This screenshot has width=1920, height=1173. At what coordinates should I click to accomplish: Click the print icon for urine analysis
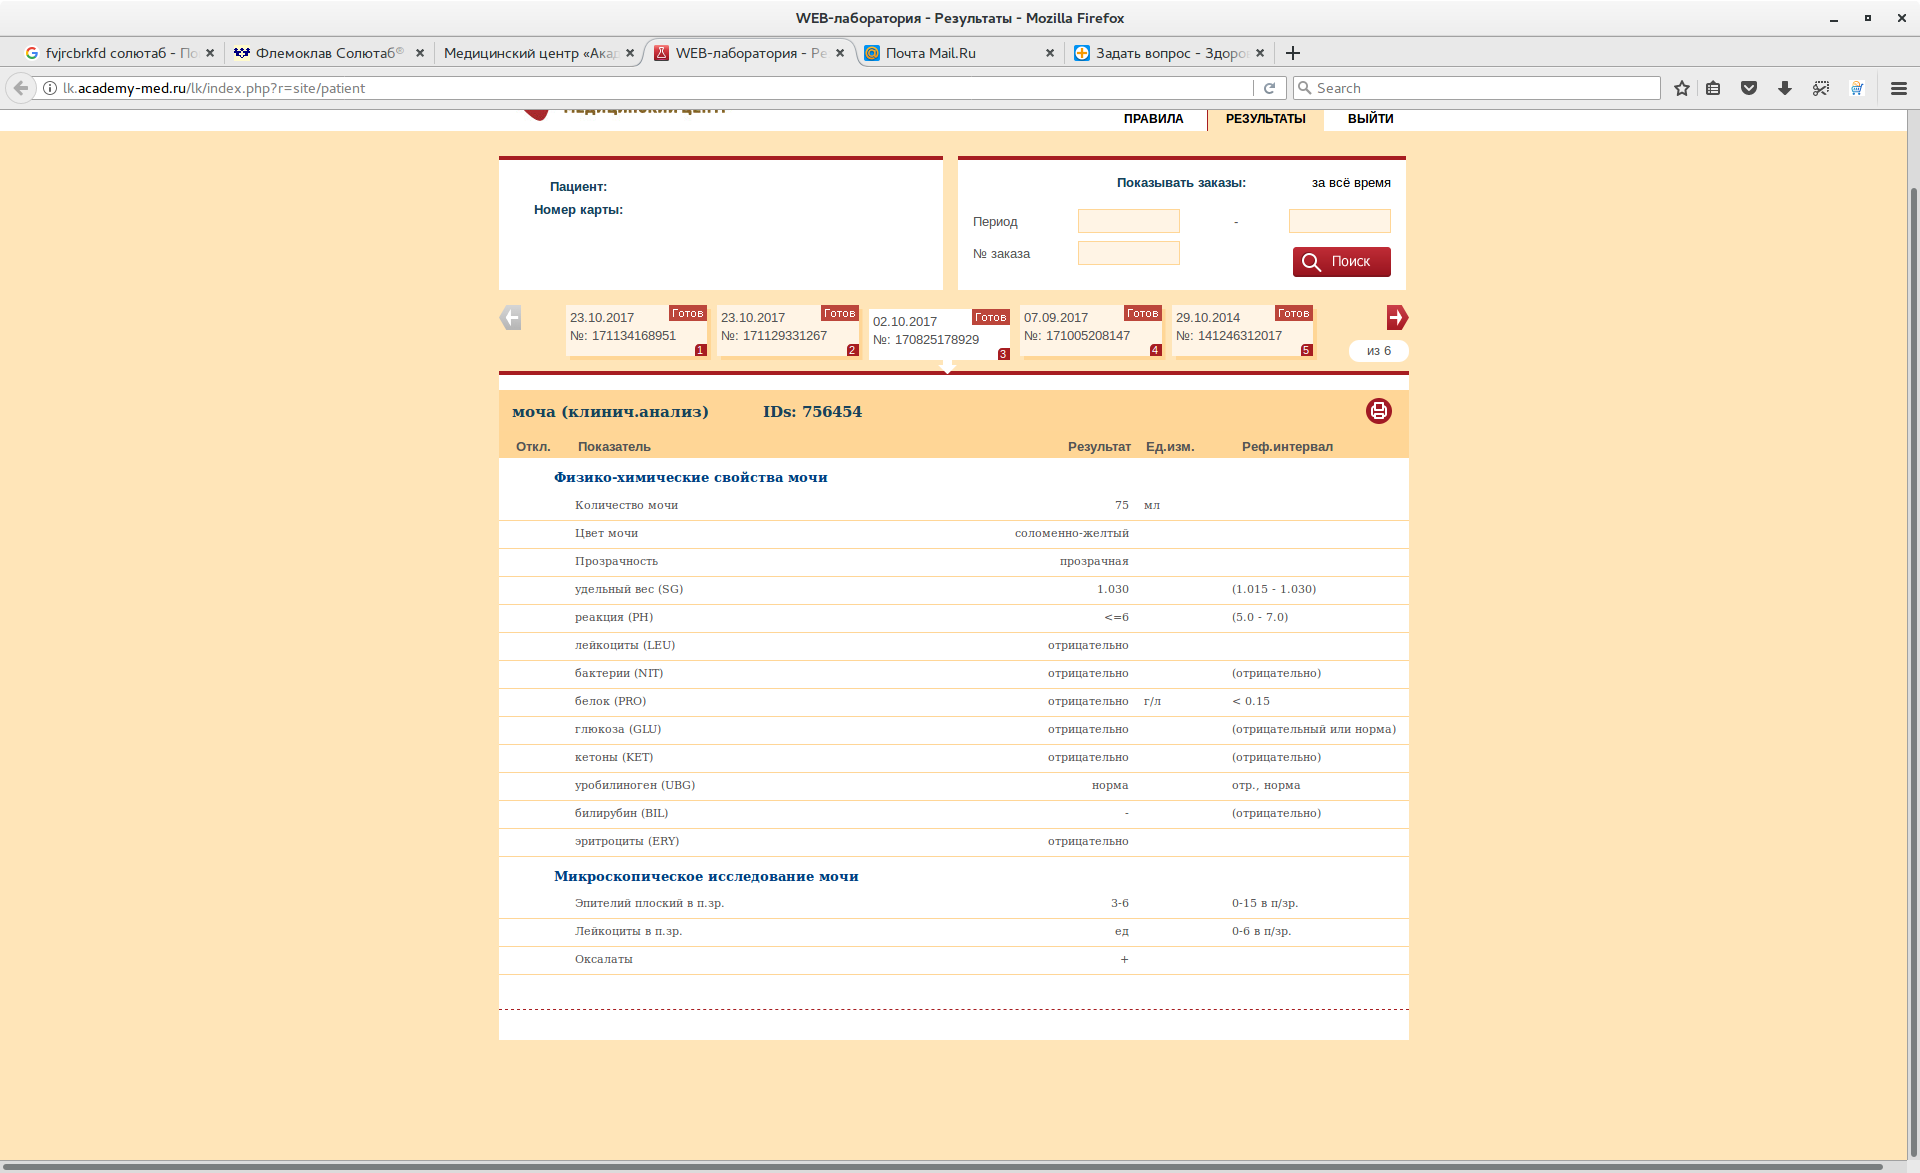click(x=1378, y=411)
